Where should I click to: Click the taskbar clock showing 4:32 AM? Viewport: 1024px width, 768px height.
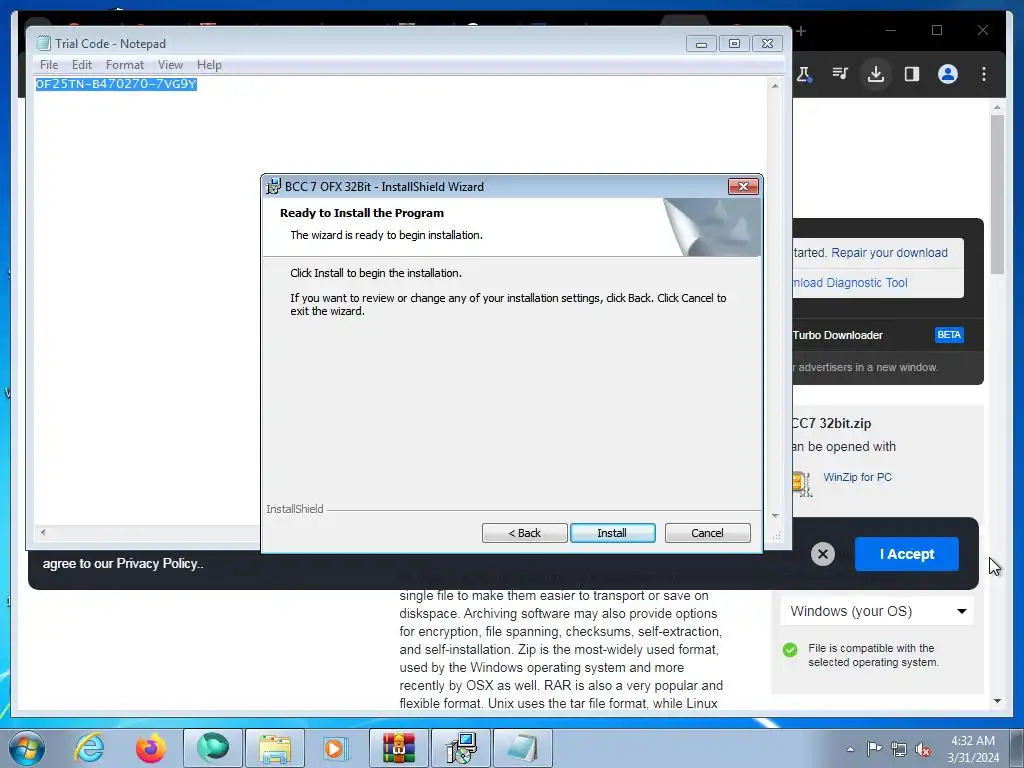coord(973,749)
